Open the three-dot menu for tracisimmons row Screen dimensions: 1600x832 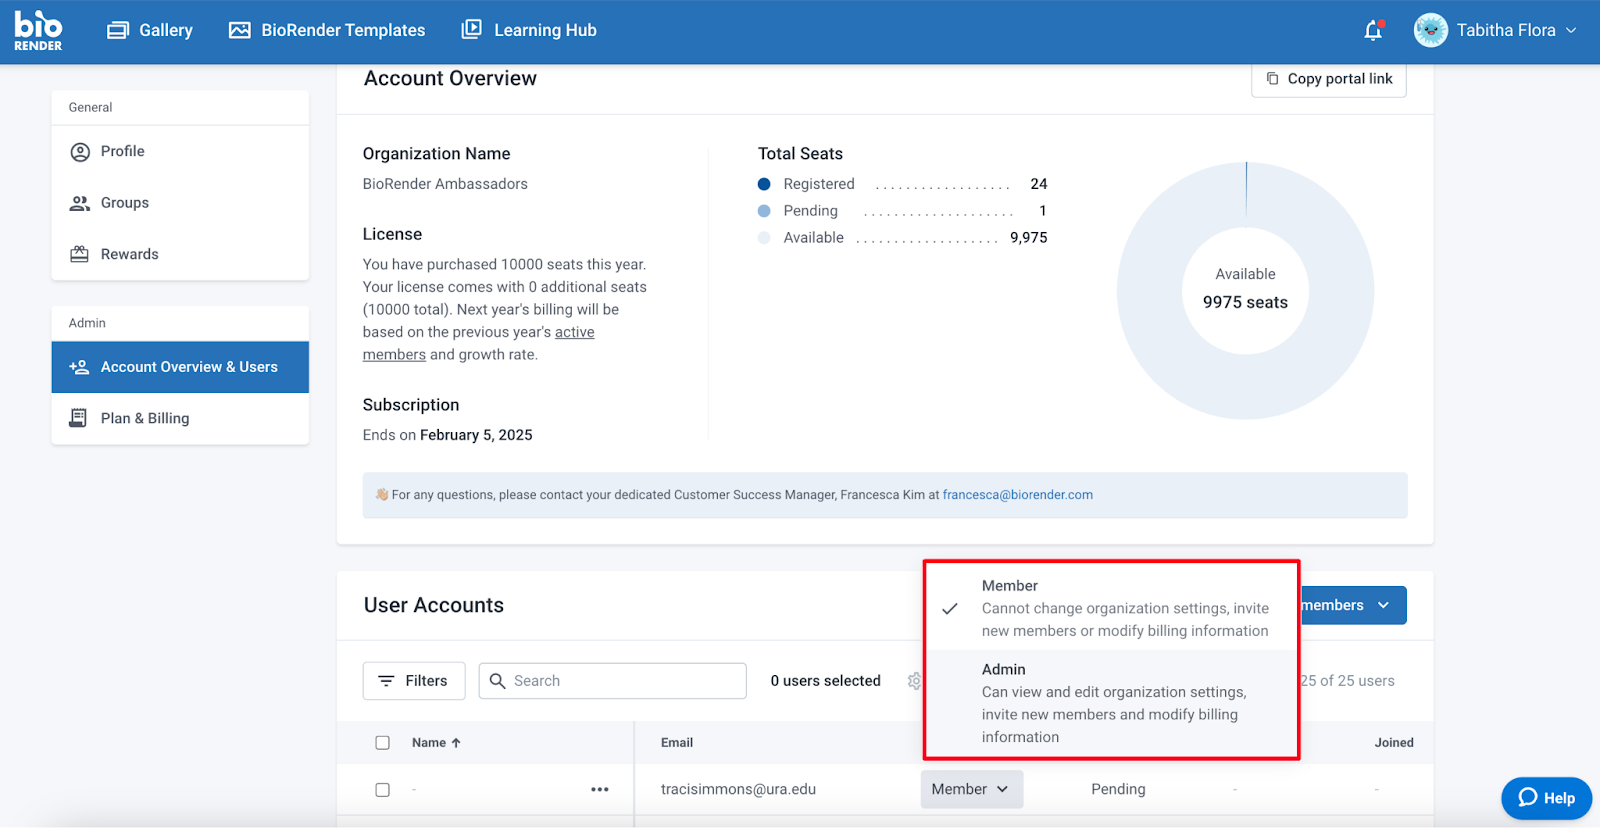[599, 790]
